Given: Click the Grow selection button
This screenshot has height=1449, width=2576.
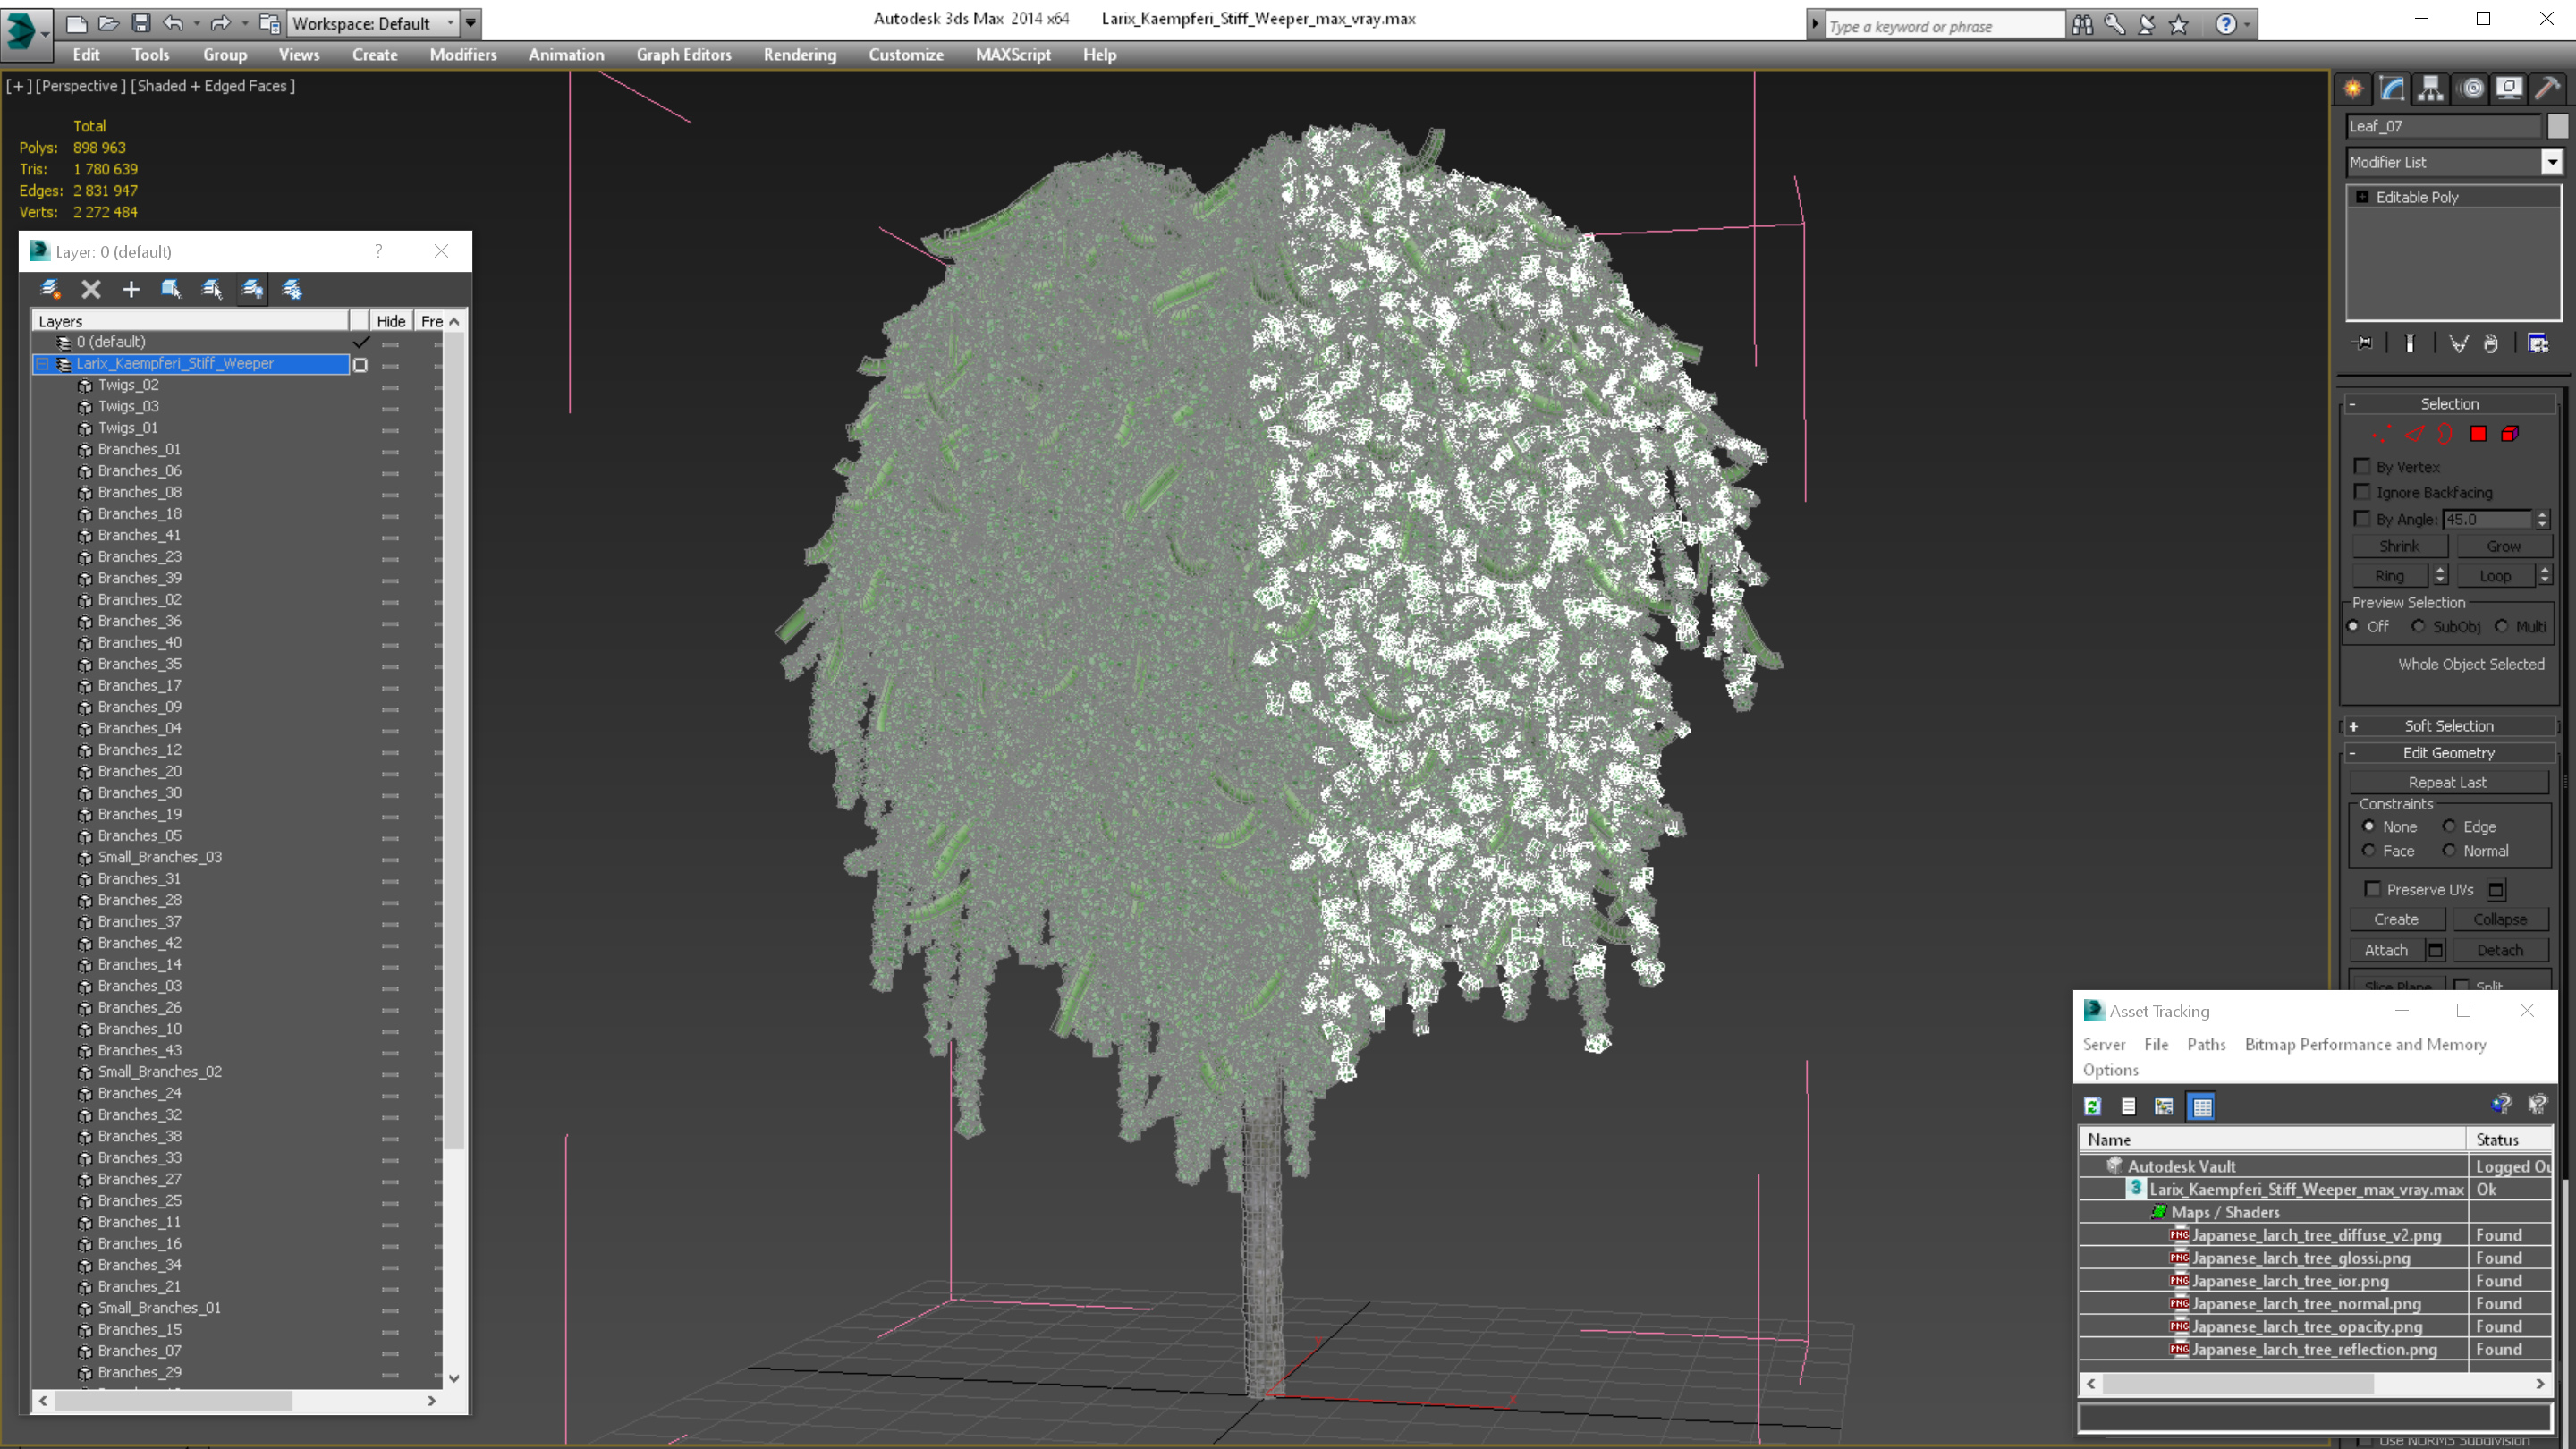Looking at the screenshot, I should (2503, 546).
